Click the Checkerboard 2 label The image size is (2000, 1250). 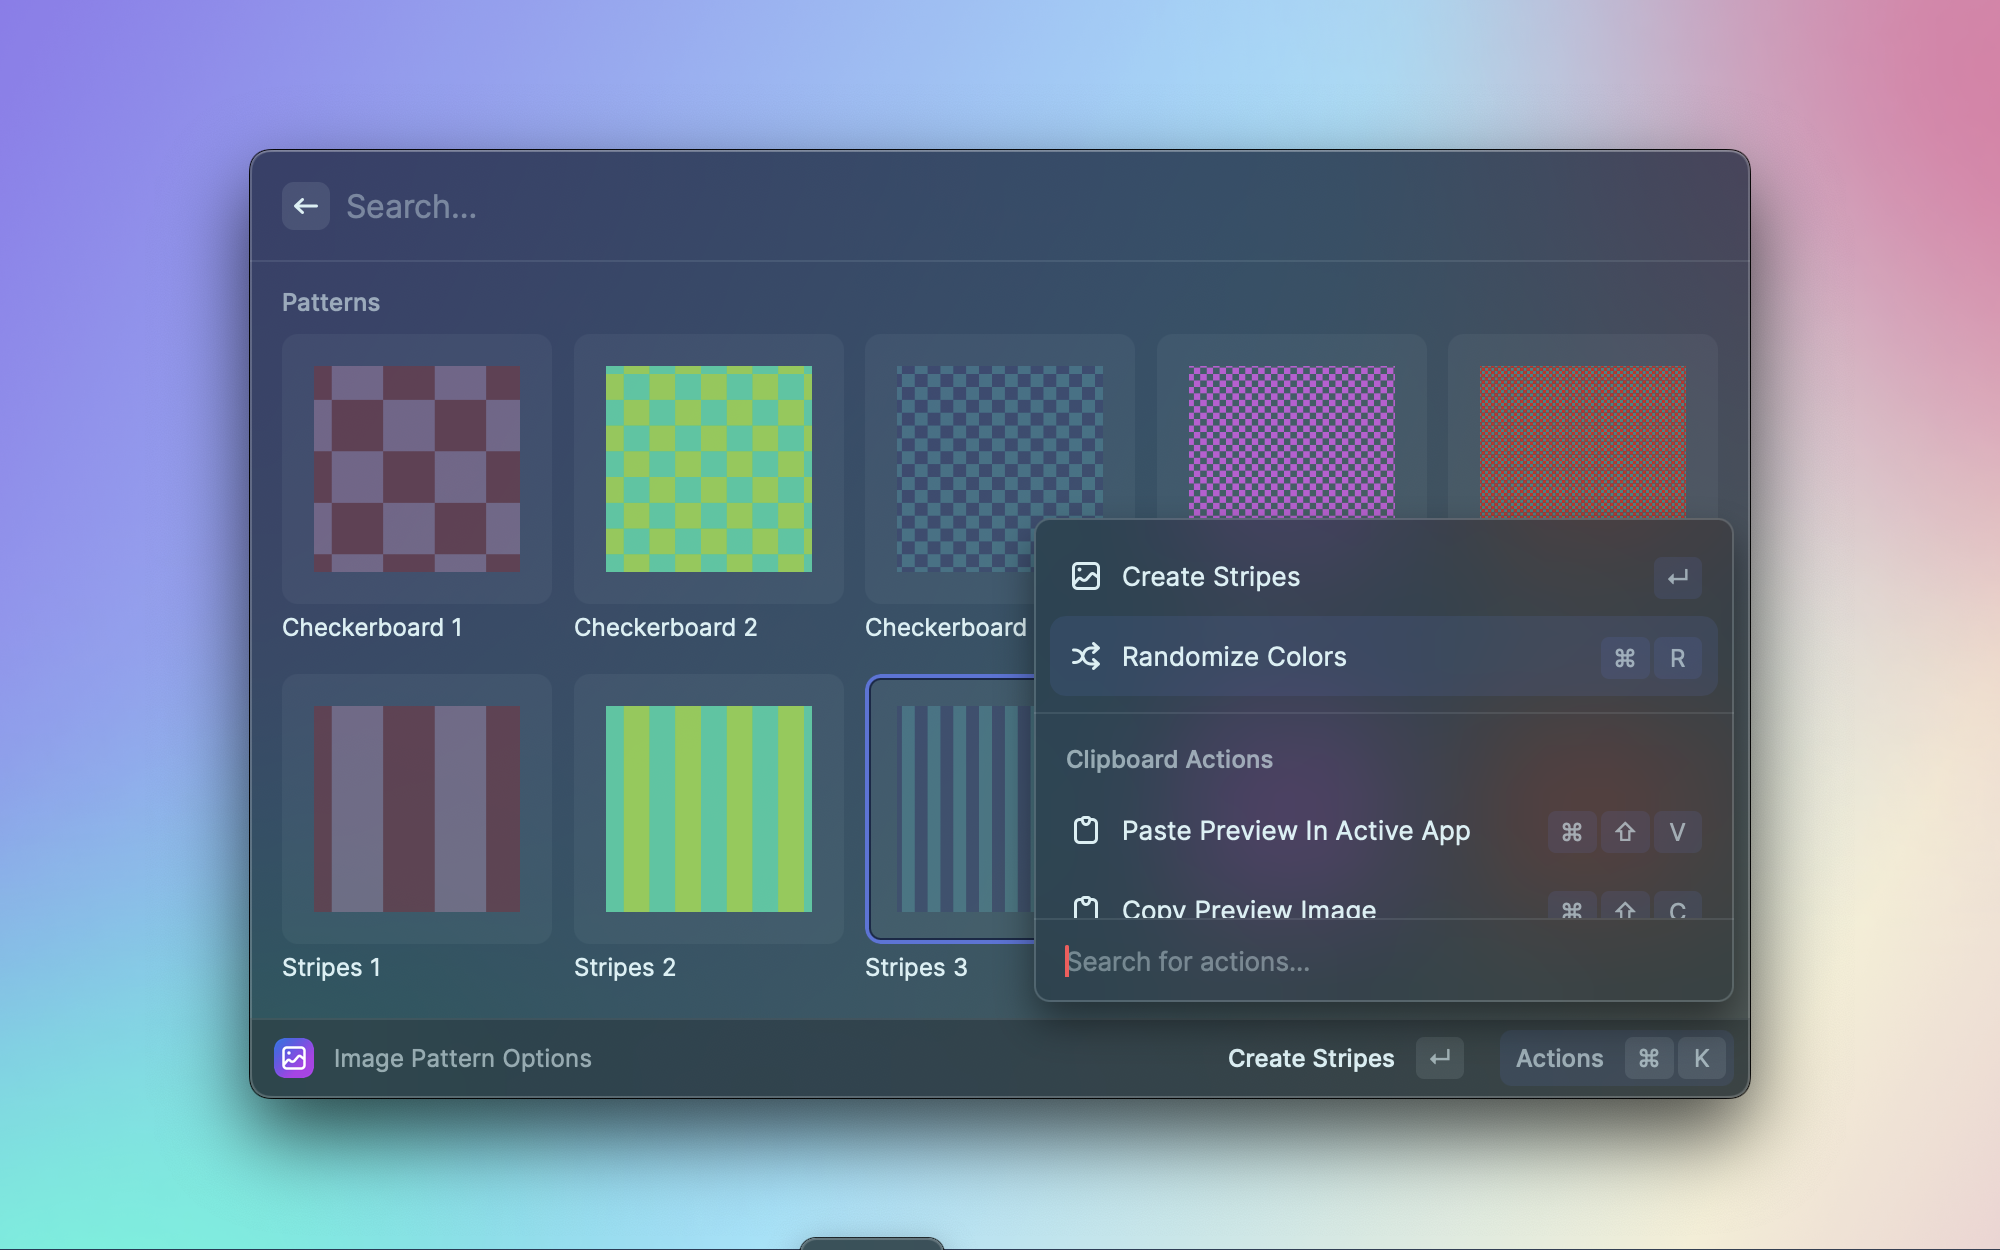coord(665,627)
